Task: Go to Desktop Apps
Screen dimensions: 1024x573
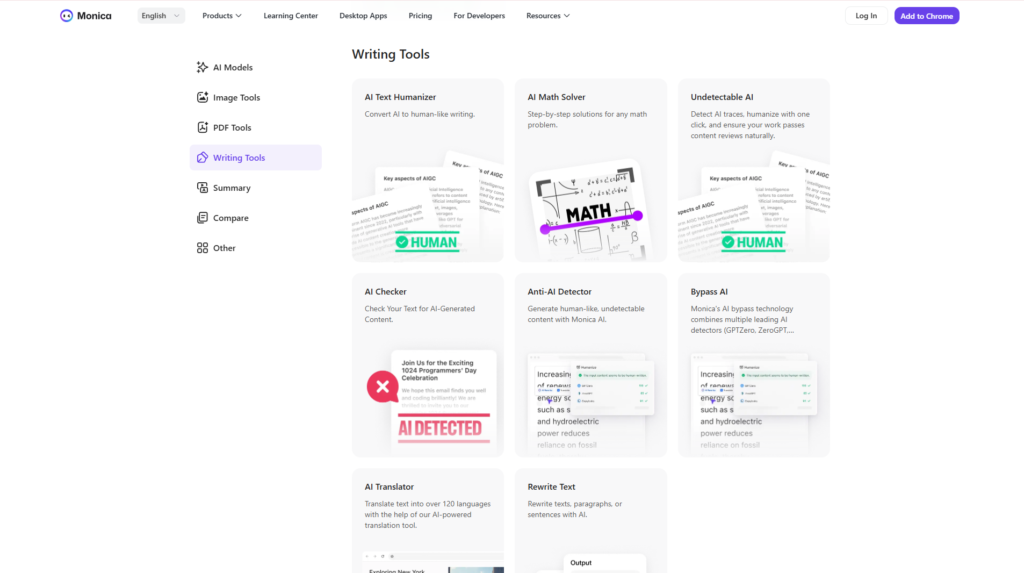Action: [363, 16]
